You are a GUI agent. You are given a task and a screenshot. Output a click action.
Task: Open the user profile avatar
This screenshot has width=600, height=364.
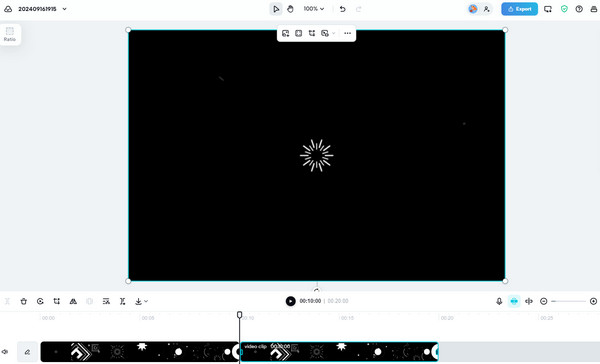(473, 9)
